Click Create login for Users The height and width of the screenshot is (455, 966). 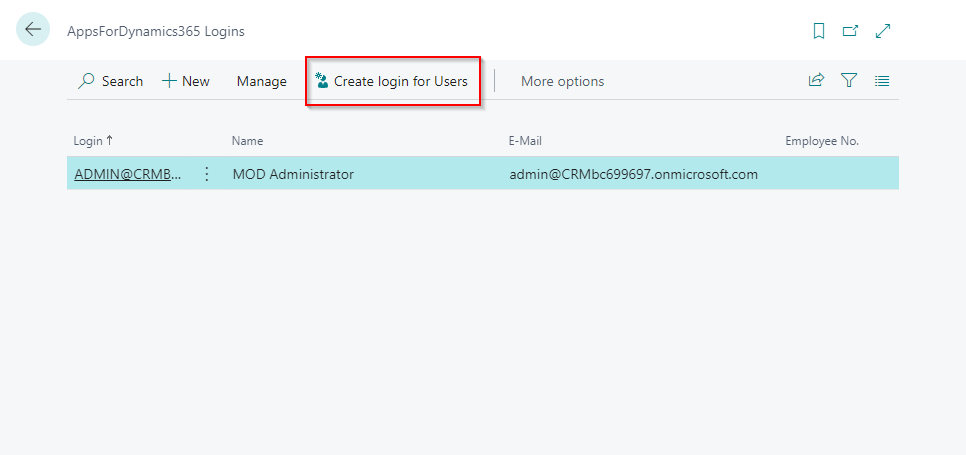tap(392, 81)
